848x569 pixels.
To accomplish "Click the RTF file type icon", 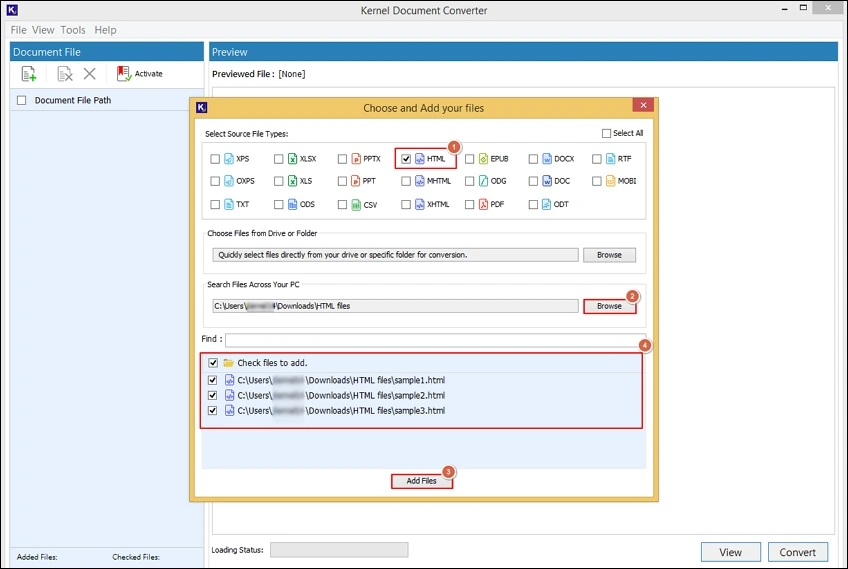I will [x=611, y=158].
